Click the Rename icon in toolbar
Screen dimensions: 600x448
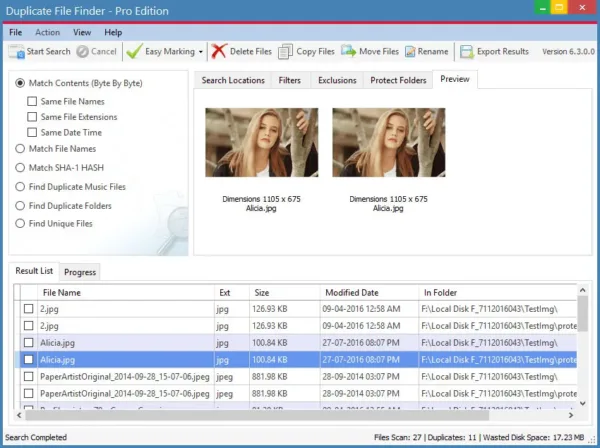[410, 52]
